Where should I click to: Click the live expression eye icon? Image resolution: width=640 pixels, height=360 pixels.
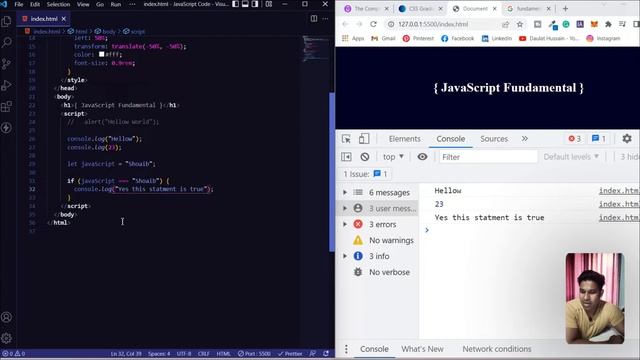(422, 157)
